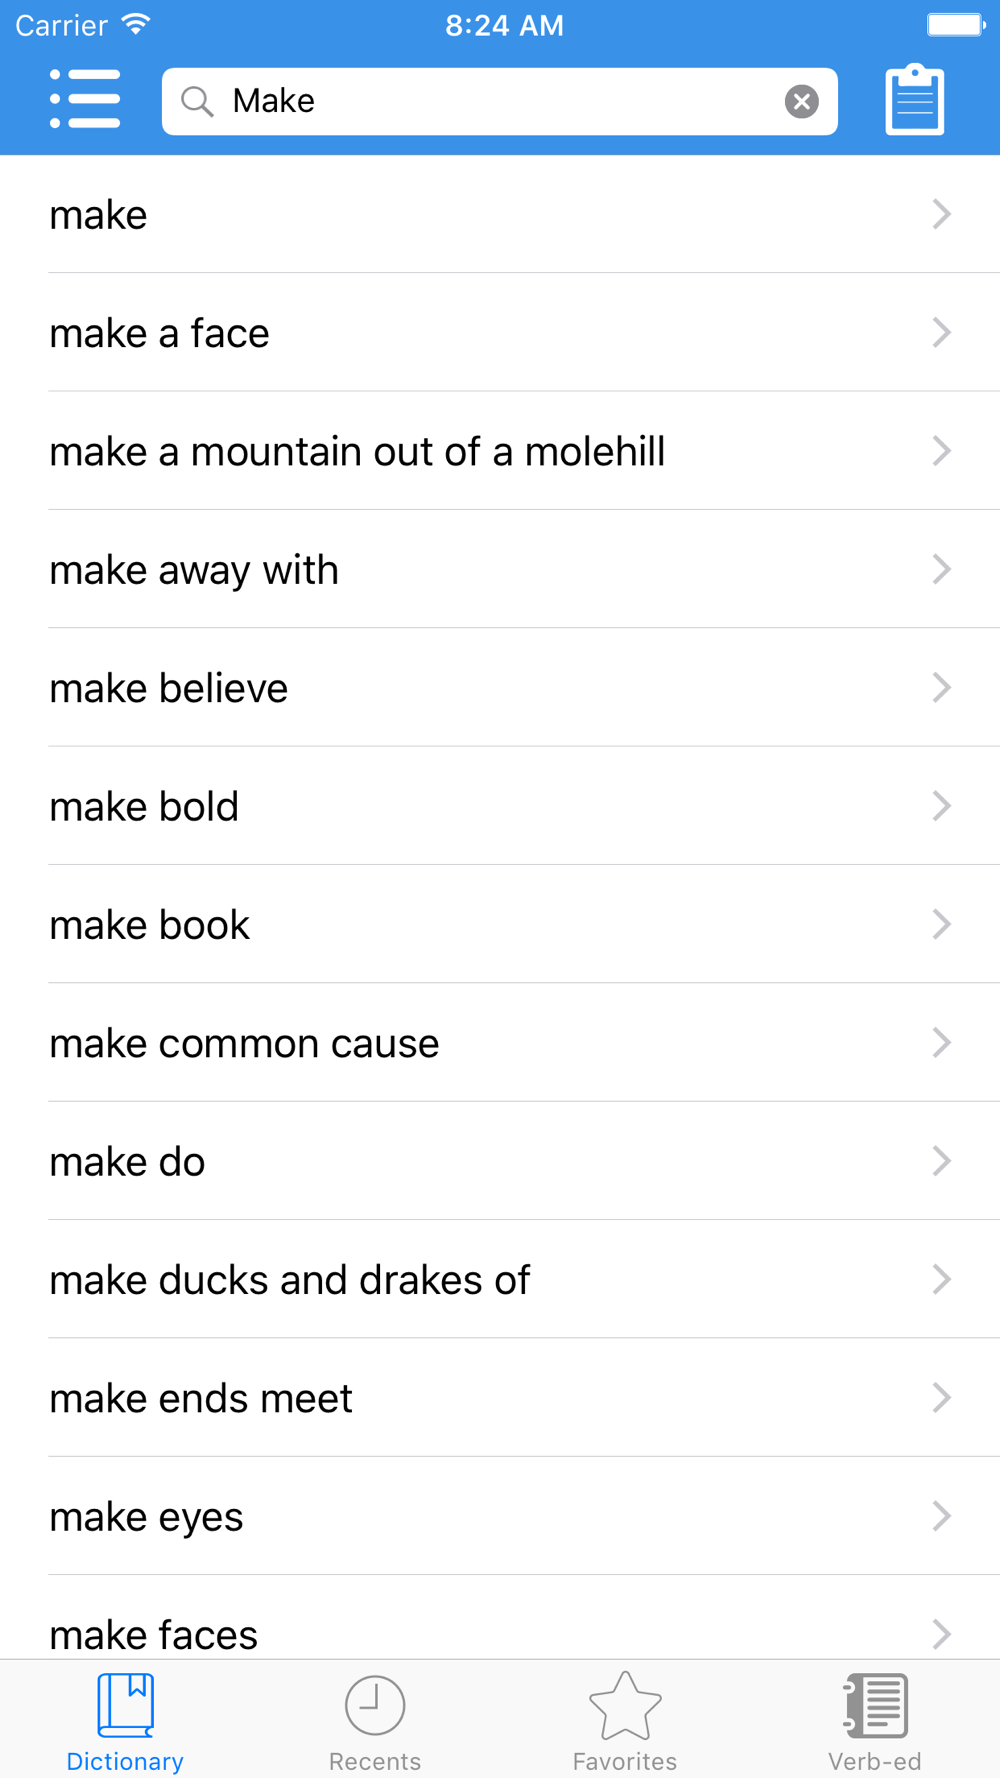View the make common cause entry
The image size is (1000, 1778).
(500, 1043)
